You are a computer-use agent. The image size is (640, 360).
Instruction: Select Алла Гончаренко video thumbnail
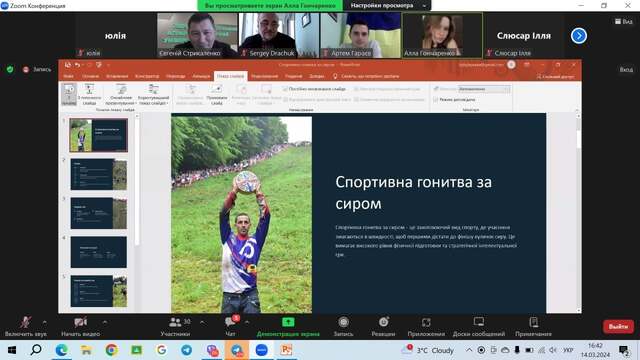click(x=442, y=36)
